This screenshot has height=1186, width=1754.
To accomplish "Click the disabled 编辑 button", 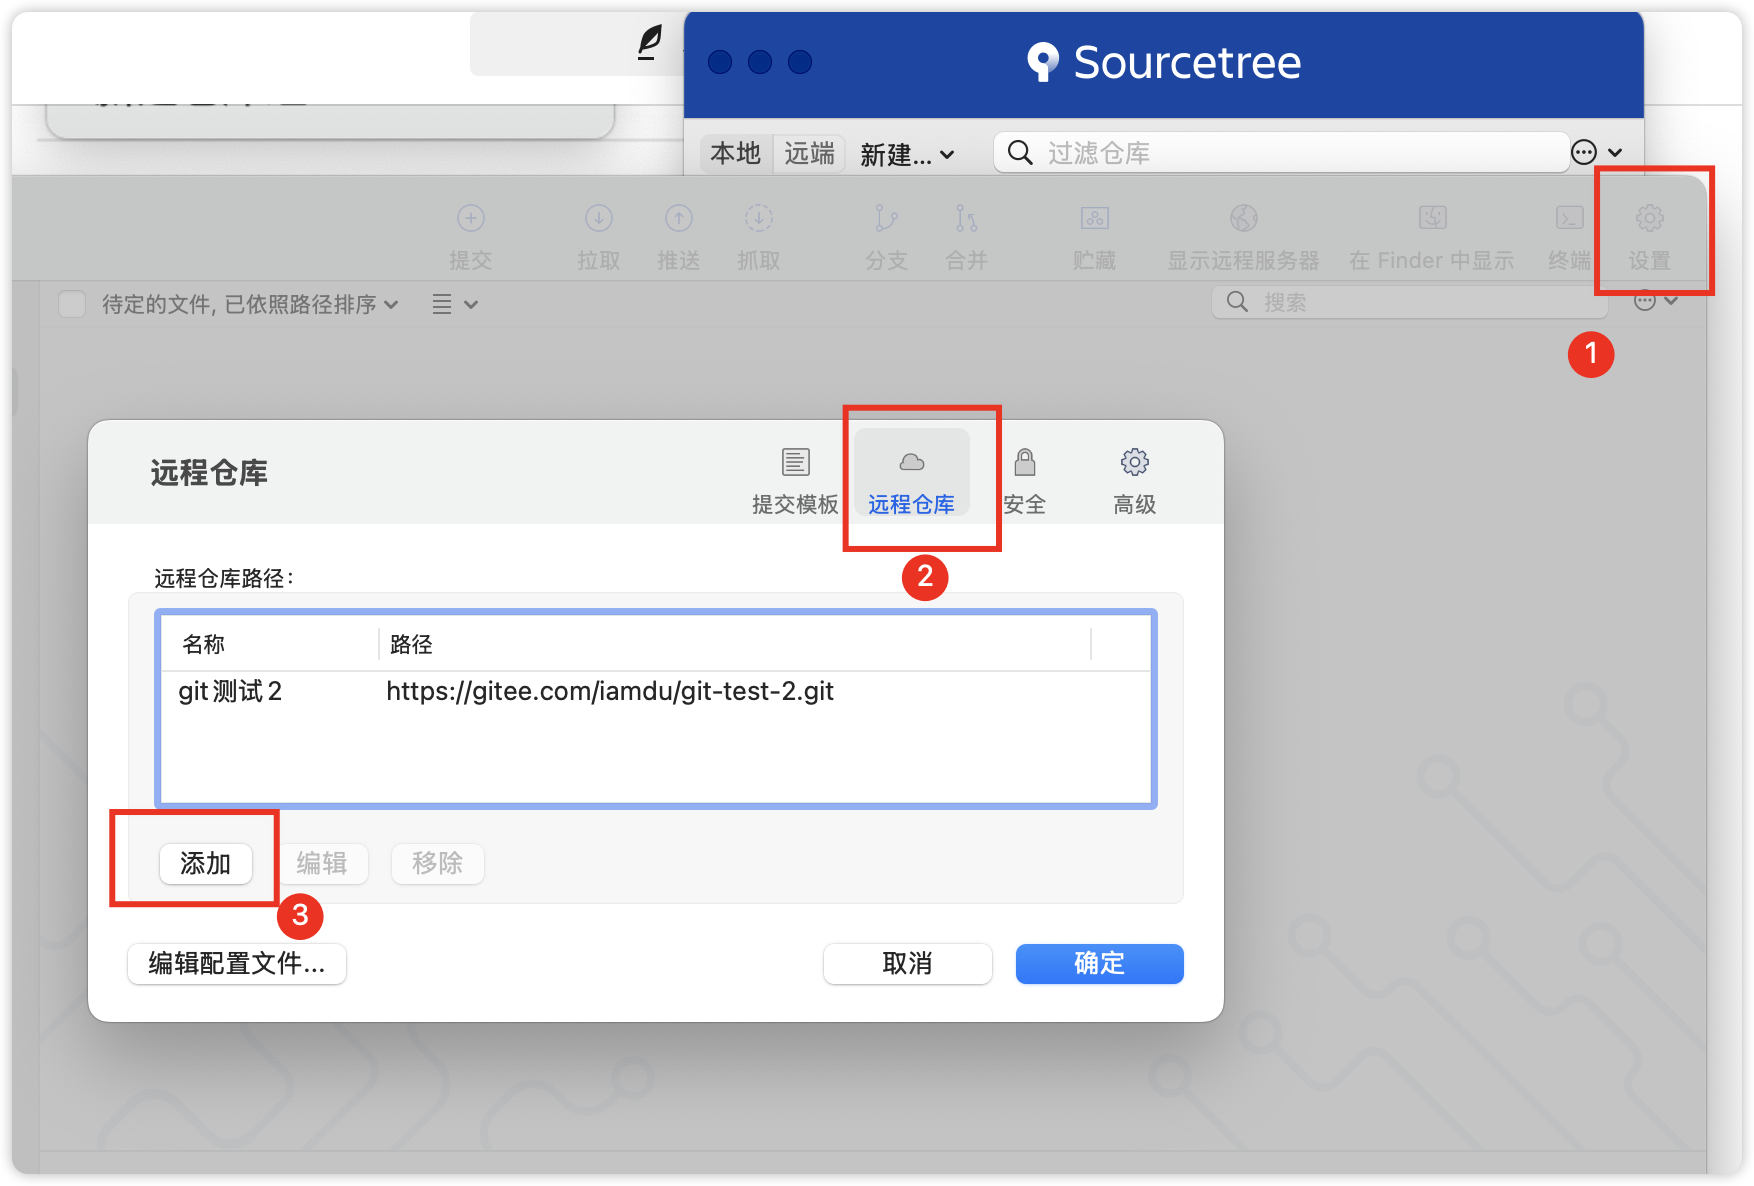I will pyautogui.click(x=322, y=863).
